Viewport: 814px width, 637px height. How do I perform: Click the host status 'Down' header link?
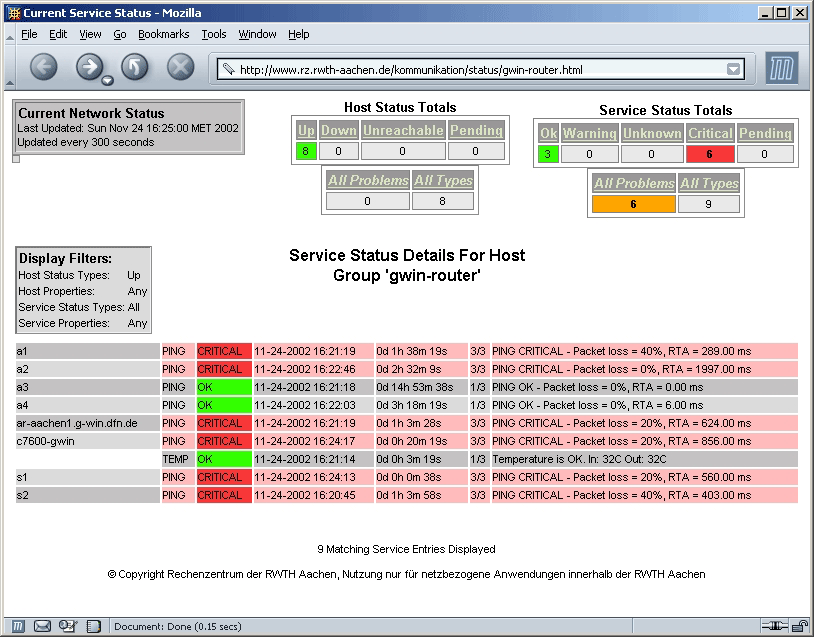[x=338, y=130]
